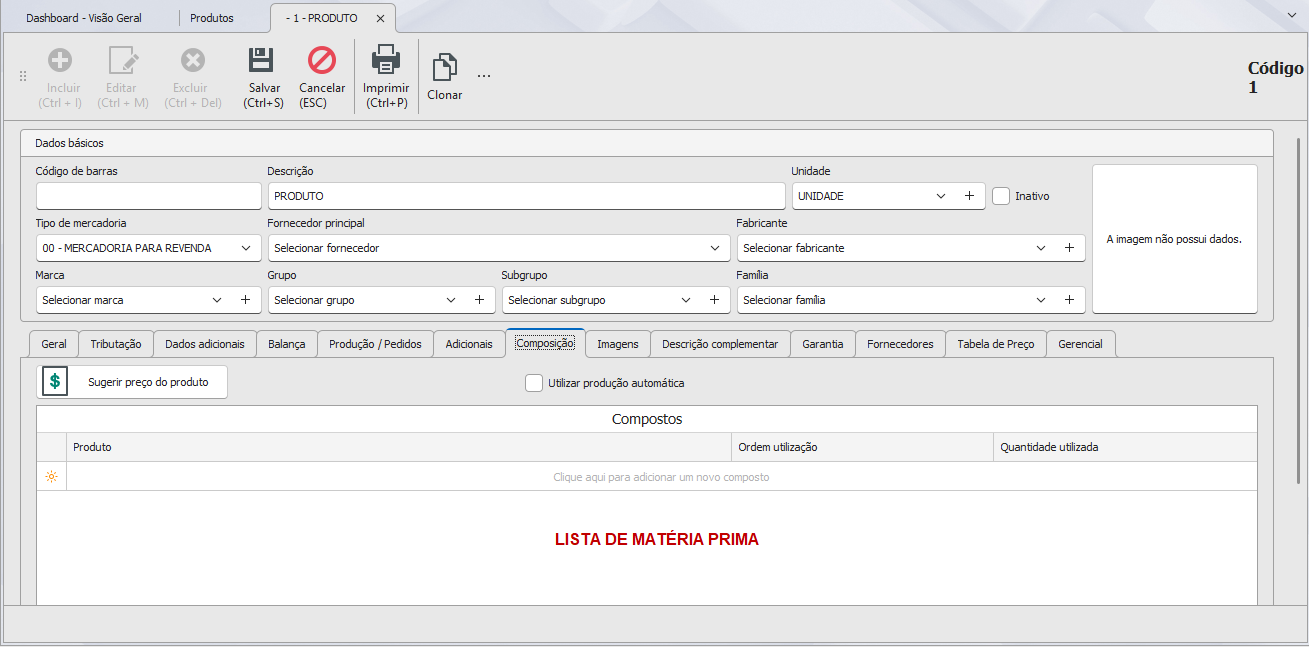Viewport: 1309px width, 647px height.
Task: Open the tab list chevron at top right
Action: pyautogui.click(x=1292, y=18)
